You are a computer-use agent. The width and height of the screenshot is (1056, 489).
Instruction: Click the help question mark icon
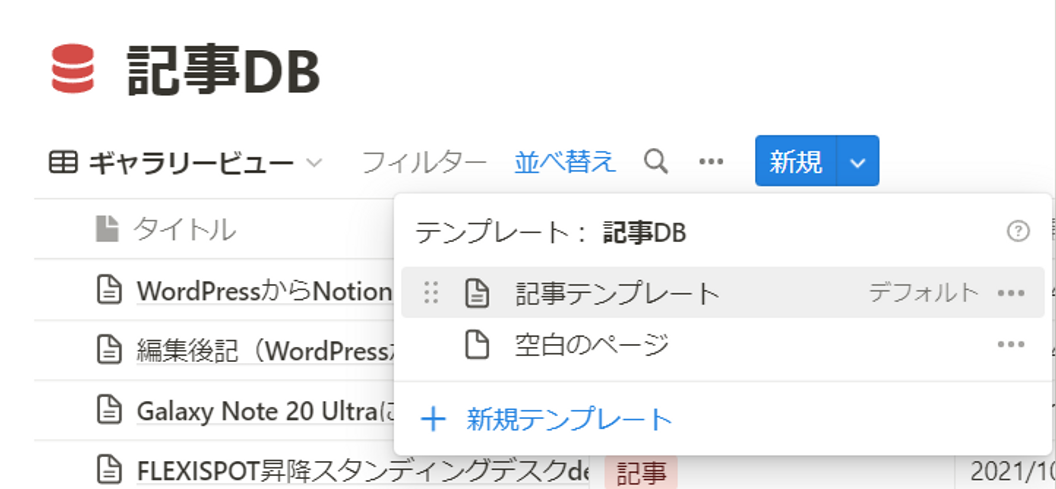point(1018,232)
